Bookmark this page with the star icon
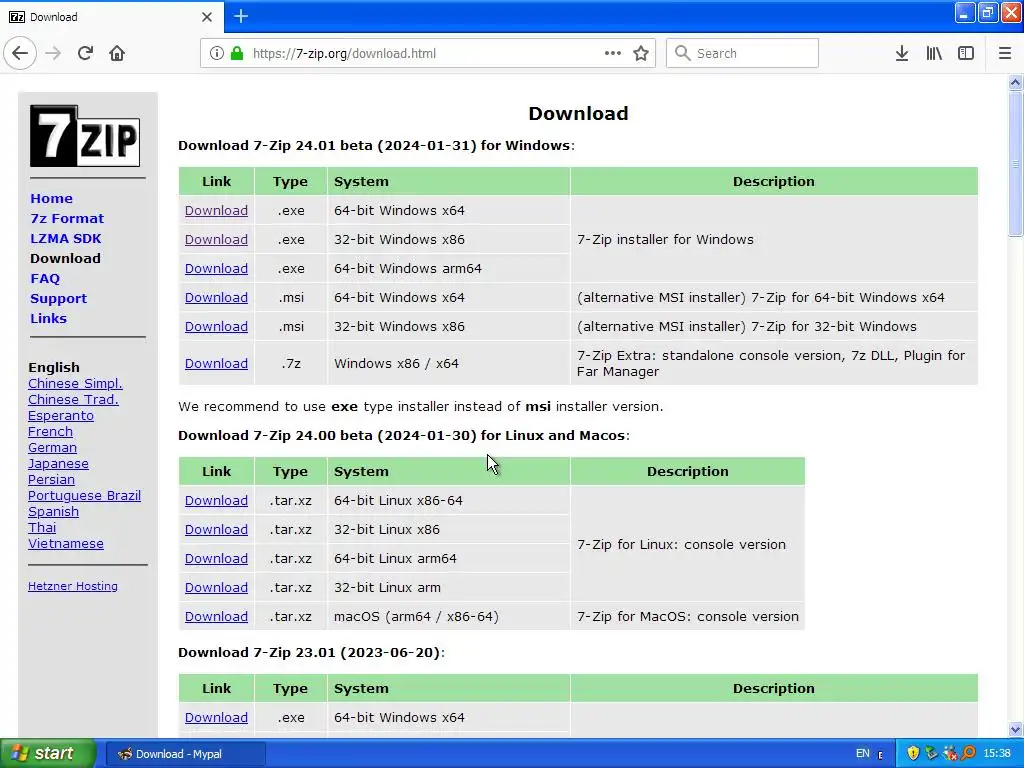1024x768 pixels. 641,53
